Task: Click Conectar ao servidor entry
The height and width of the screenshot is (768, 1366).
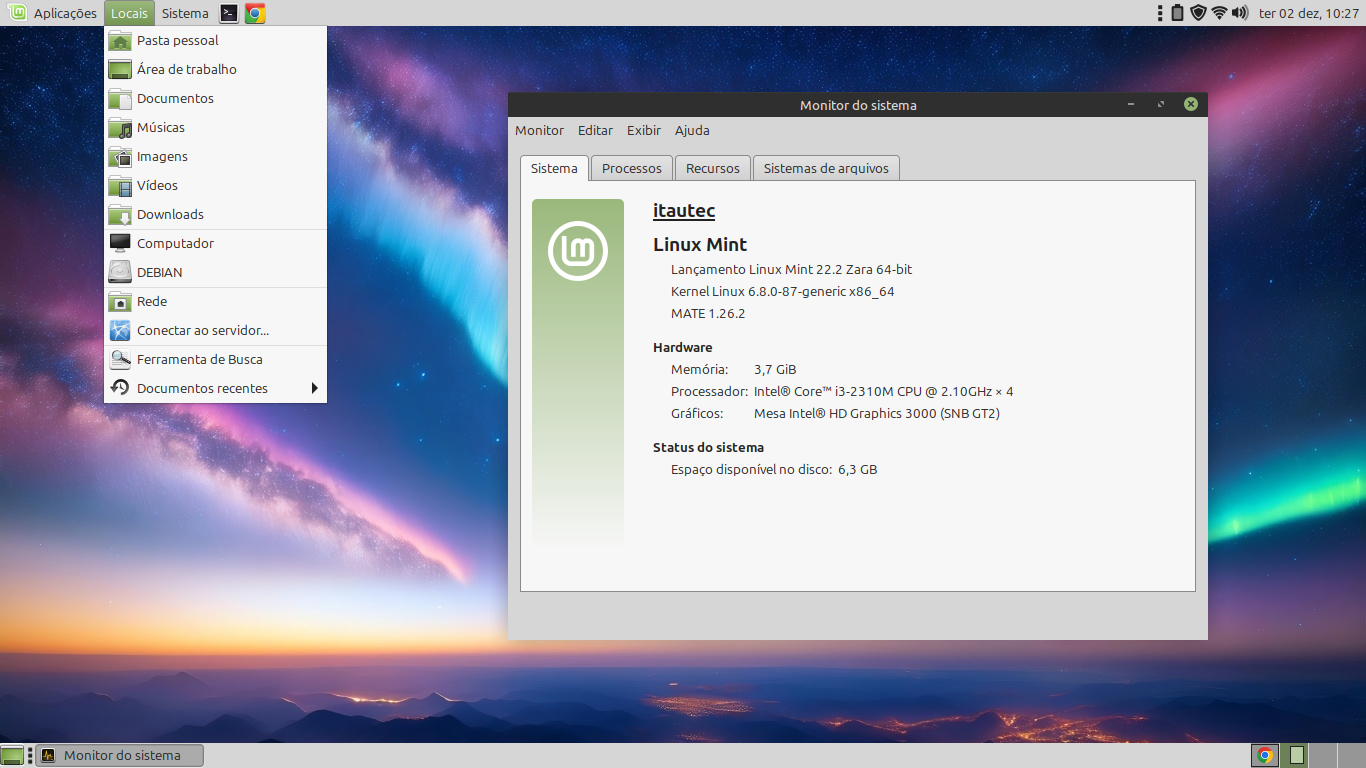Action: (x=203, y=331)
